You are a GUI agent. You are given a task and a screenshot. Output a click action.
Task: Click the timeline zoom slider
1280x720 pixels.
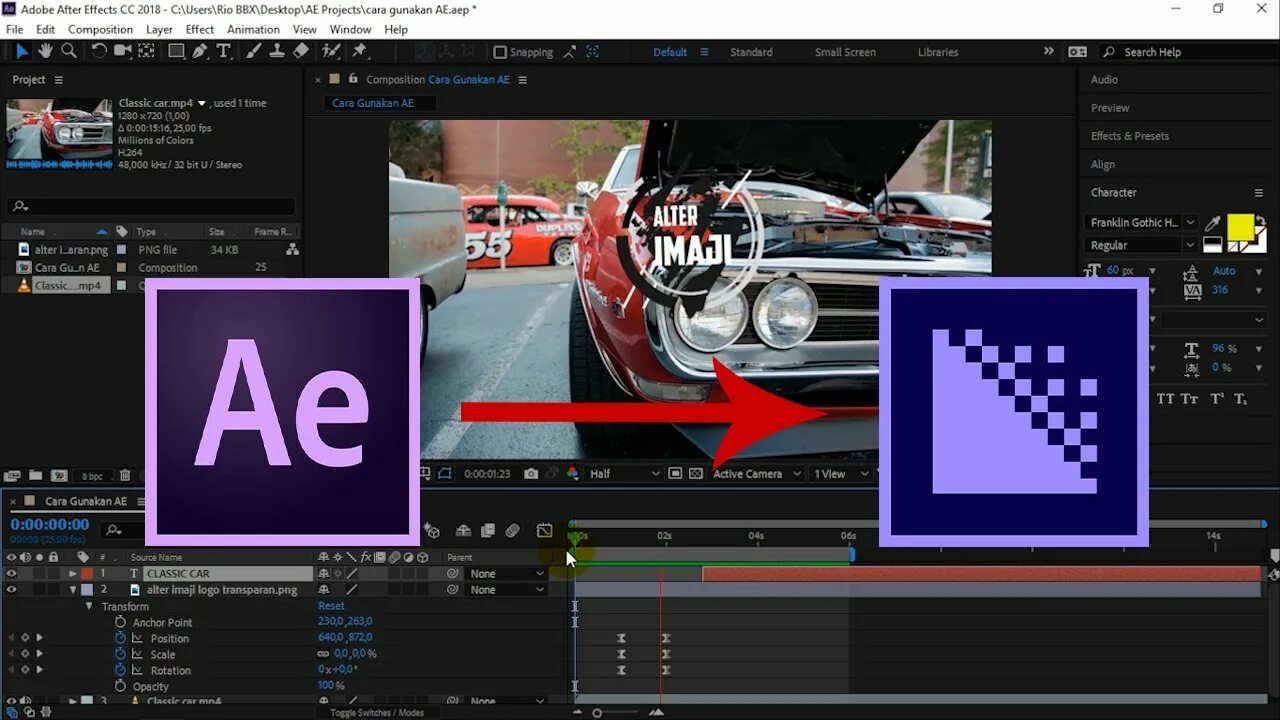pyautogui.click(x=616, y=712)
